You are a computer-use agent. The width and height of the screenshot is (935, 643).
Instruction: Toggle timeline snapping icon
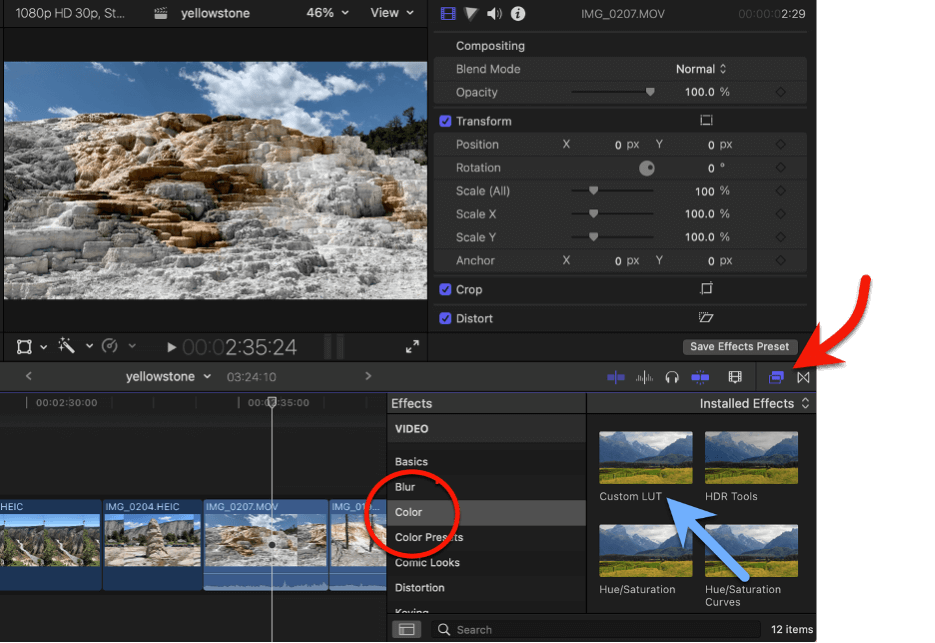click(700, 377)
